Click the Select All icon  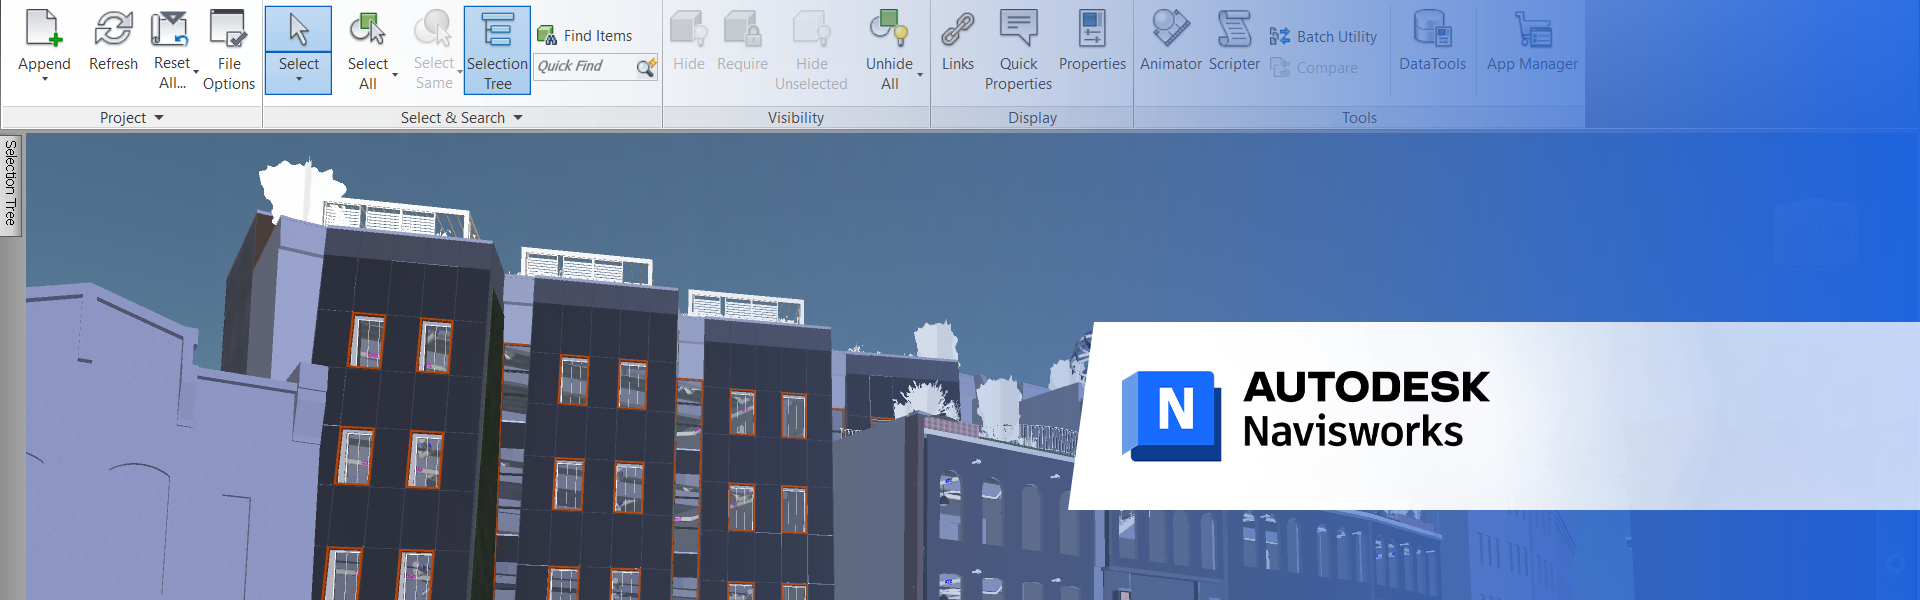click(367, 30)
